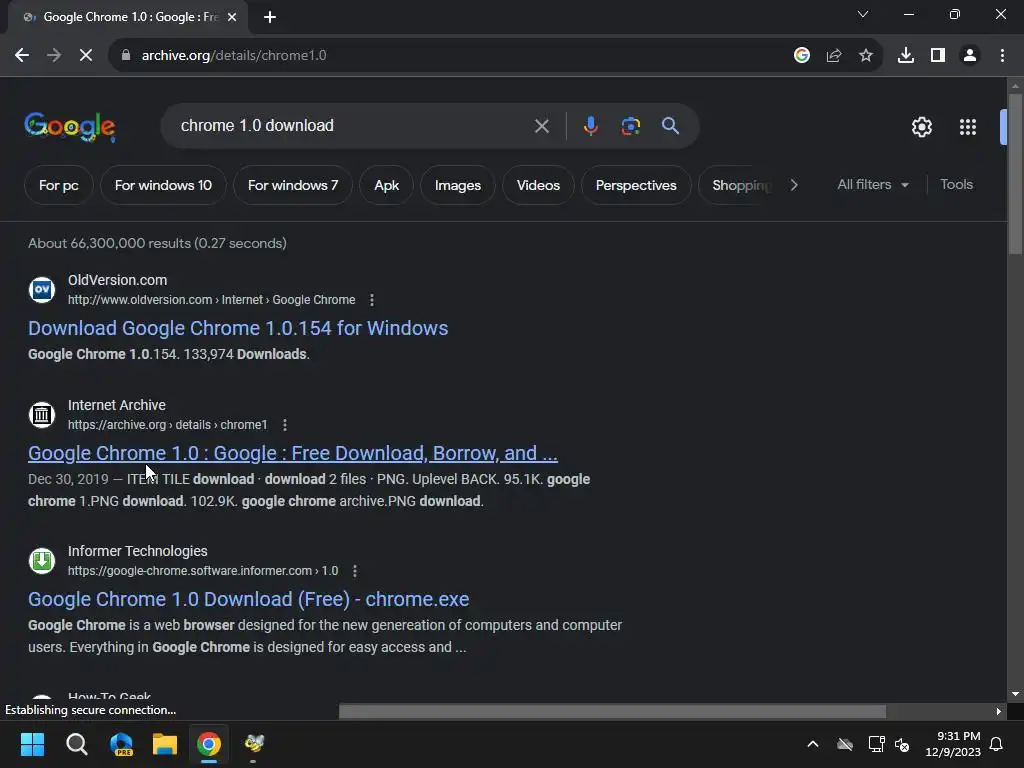Clear the search query with the X
The image size is (1024, 768).
[541, 126]
